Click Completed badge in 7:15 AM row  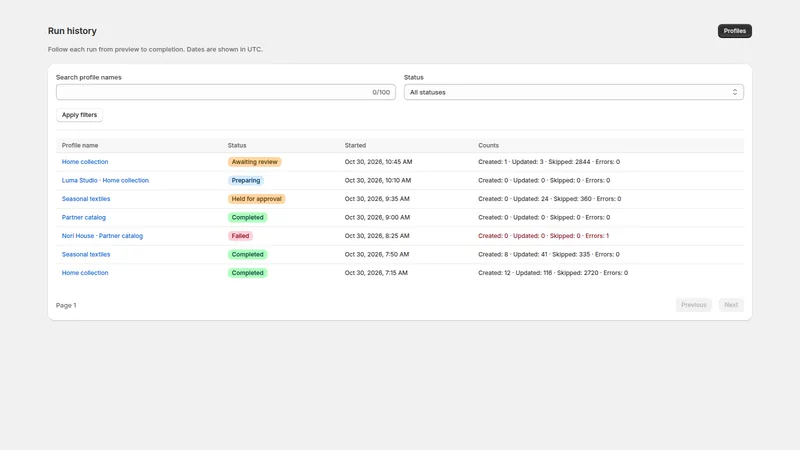[247, 273]
